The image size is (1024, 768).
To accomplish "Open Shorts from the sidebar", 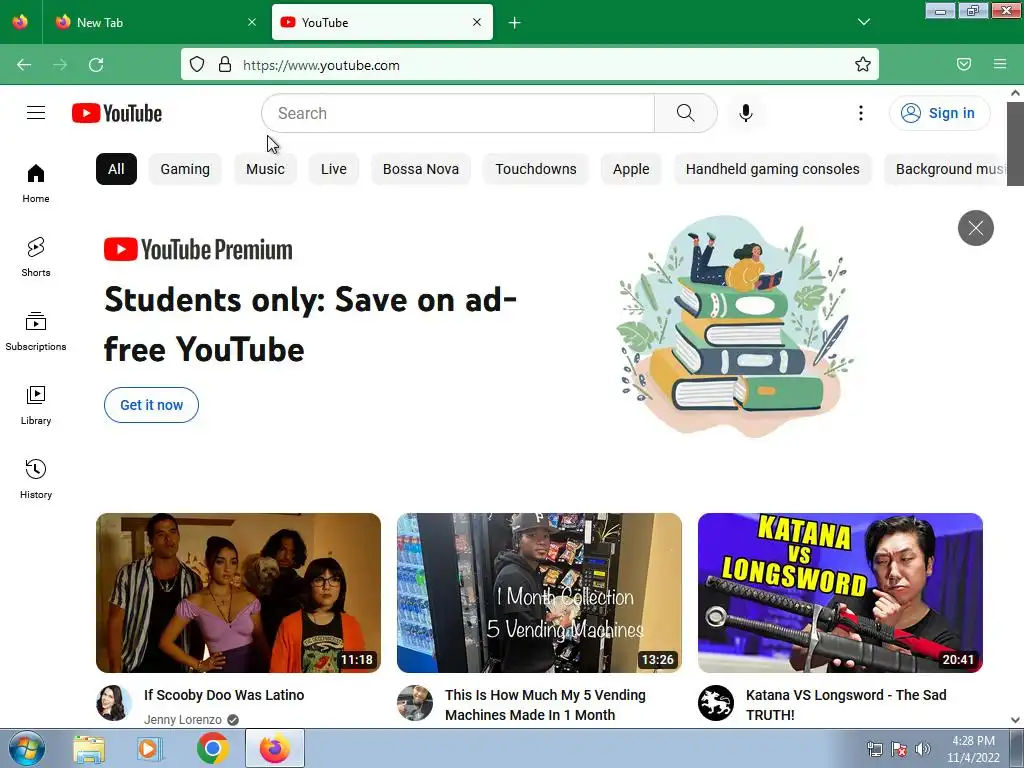I will pos(36,257).
